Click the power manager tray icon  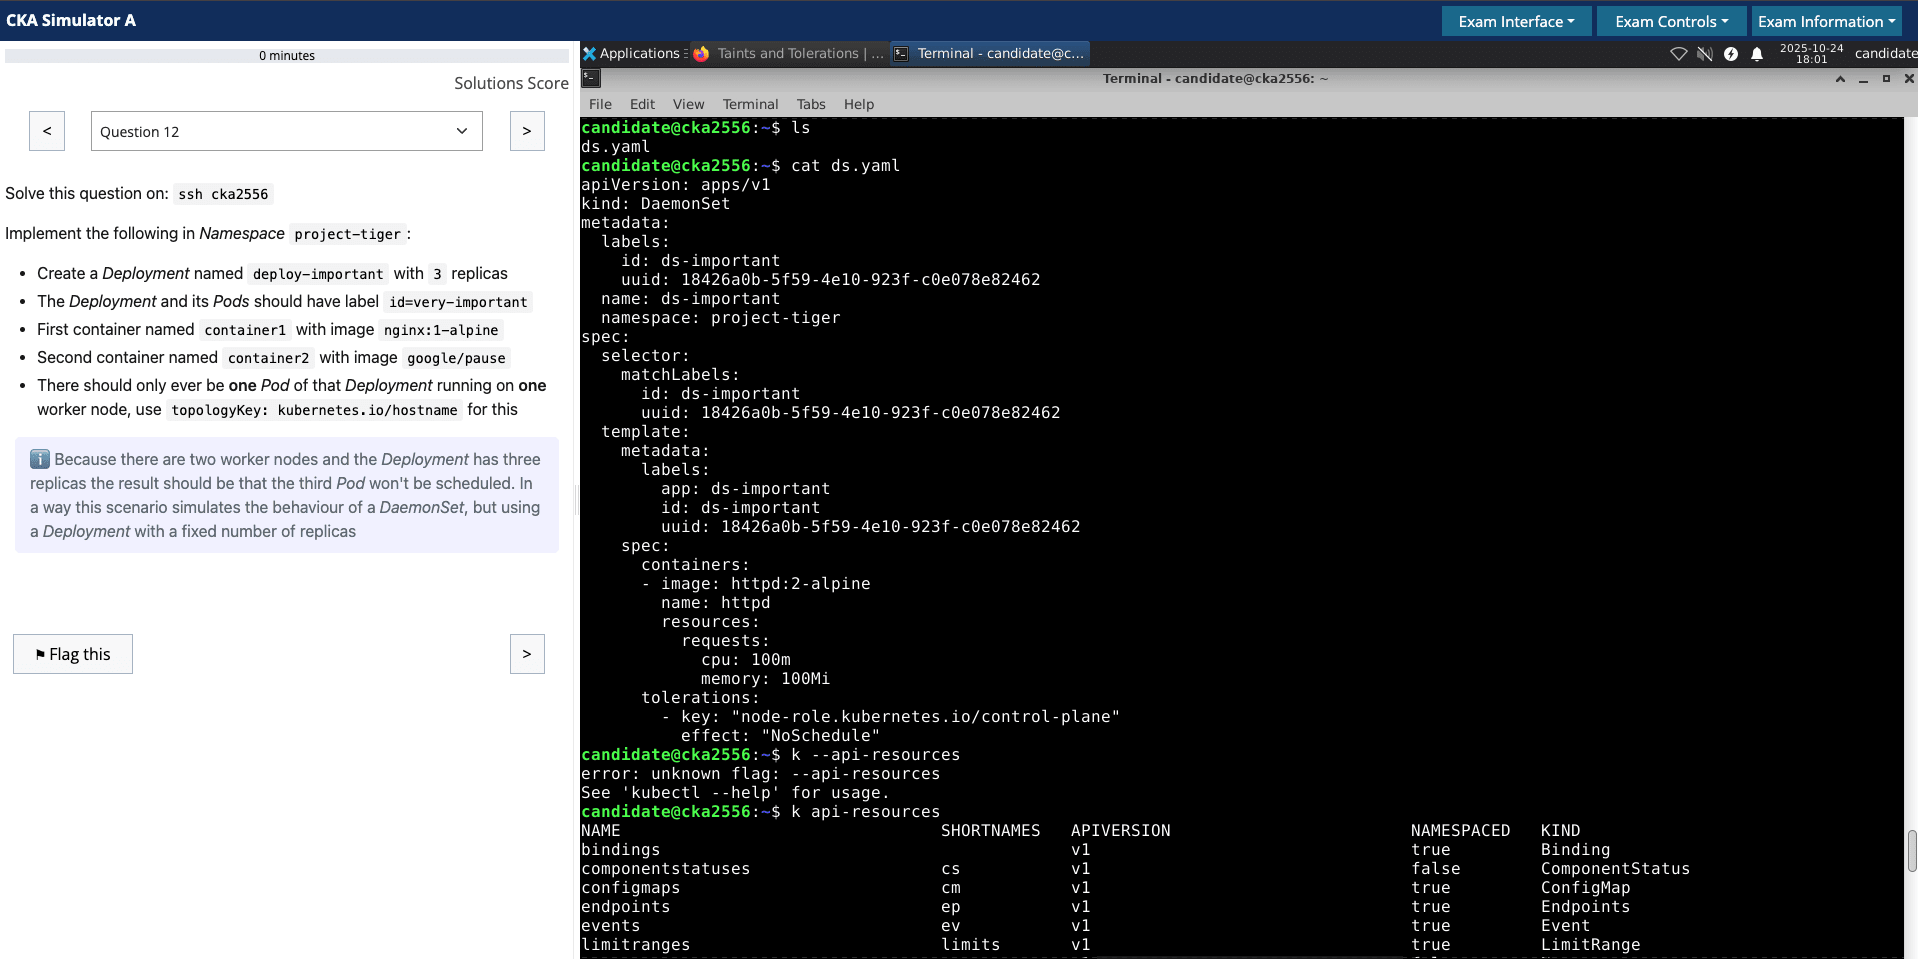[1731, 54]
